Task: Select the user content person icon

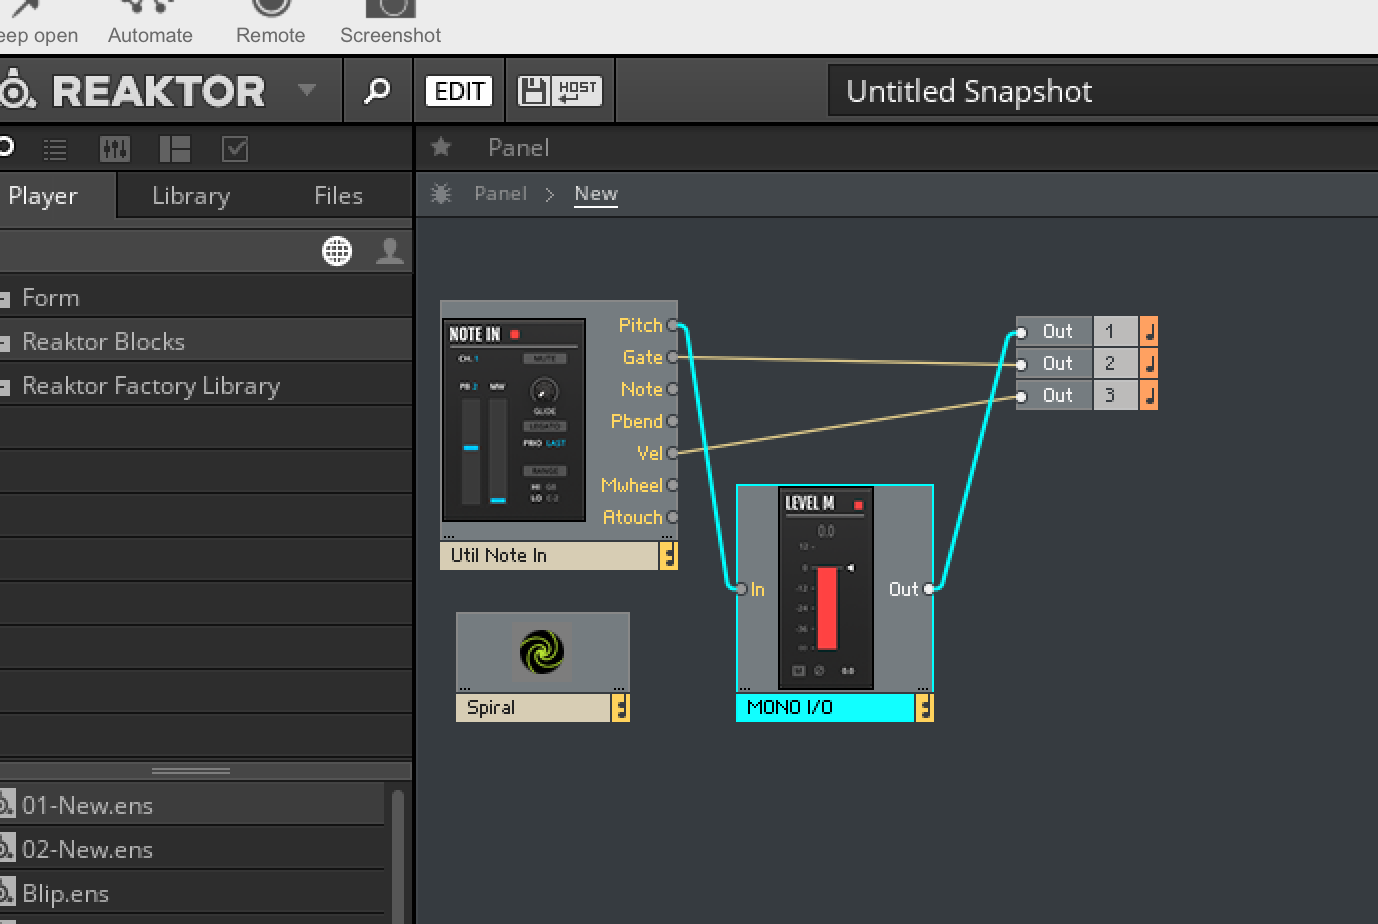Action: point(389,251)
